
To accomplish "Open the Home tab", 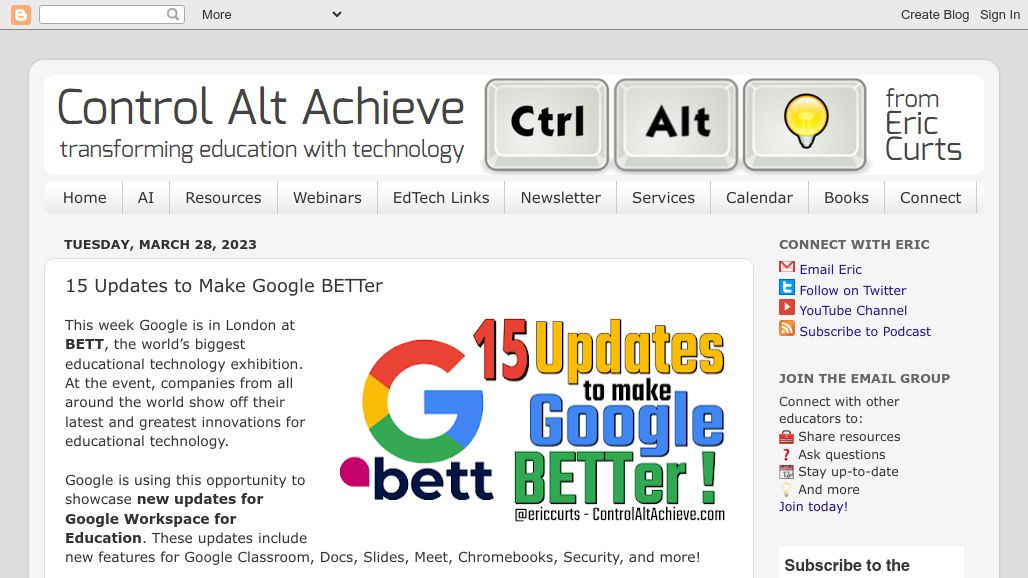I will click(x=85, y=198).
